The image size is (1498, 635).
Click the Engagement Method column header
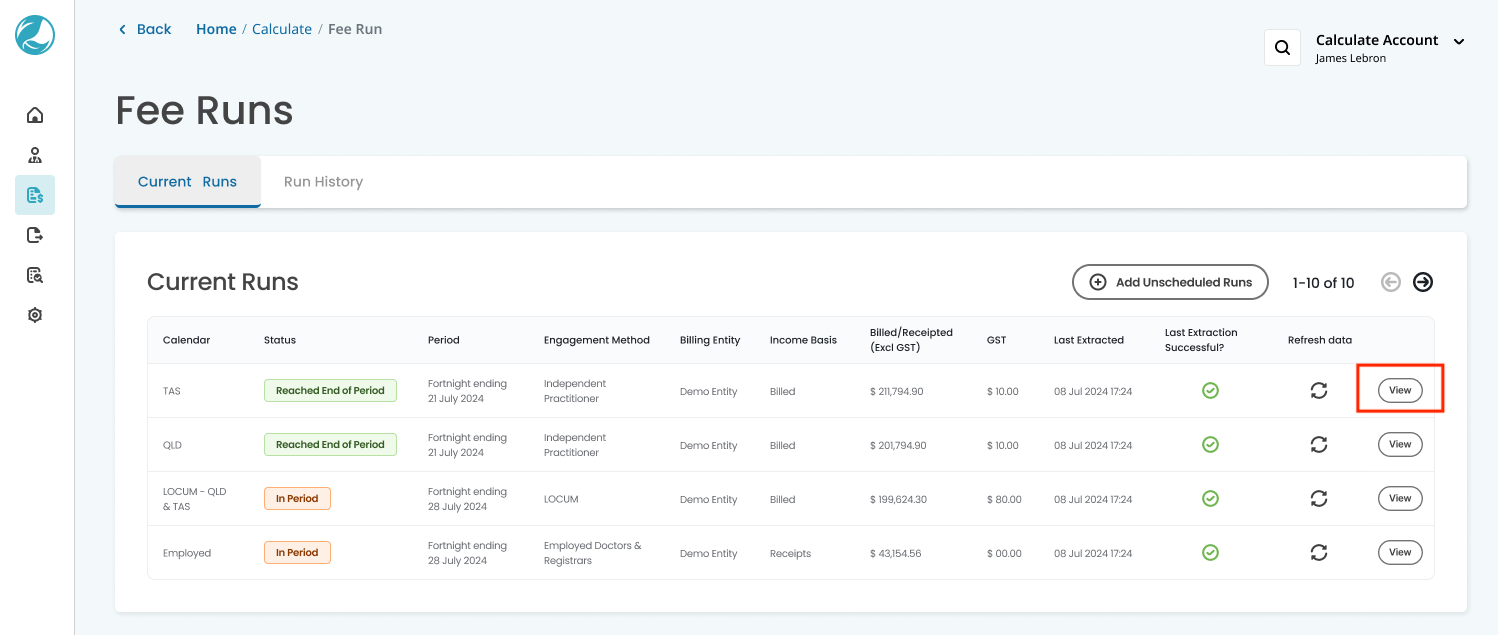coord(597,340)
